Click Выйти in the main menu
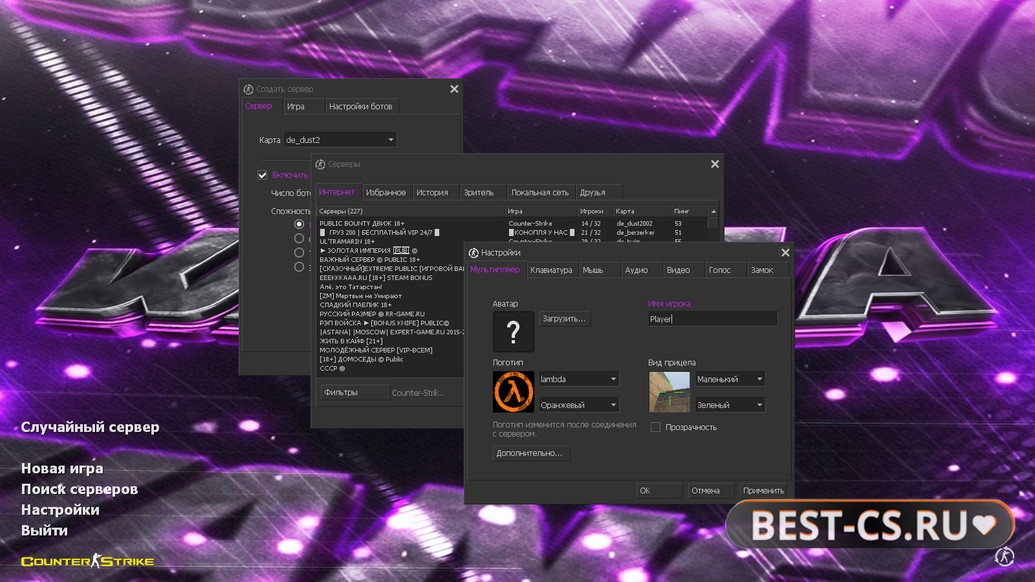1035x582 pixels. pos(44,531)
